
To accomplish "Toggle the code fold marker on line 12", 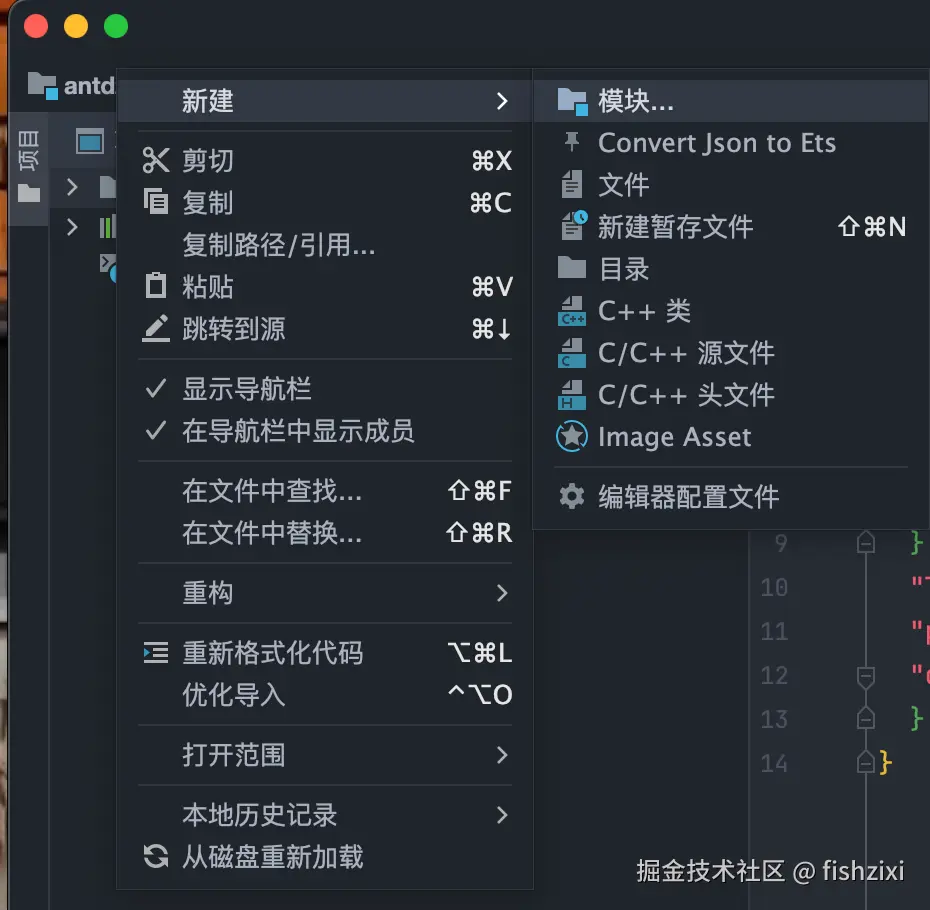I will pyautogui.click(x=866, y=676).
